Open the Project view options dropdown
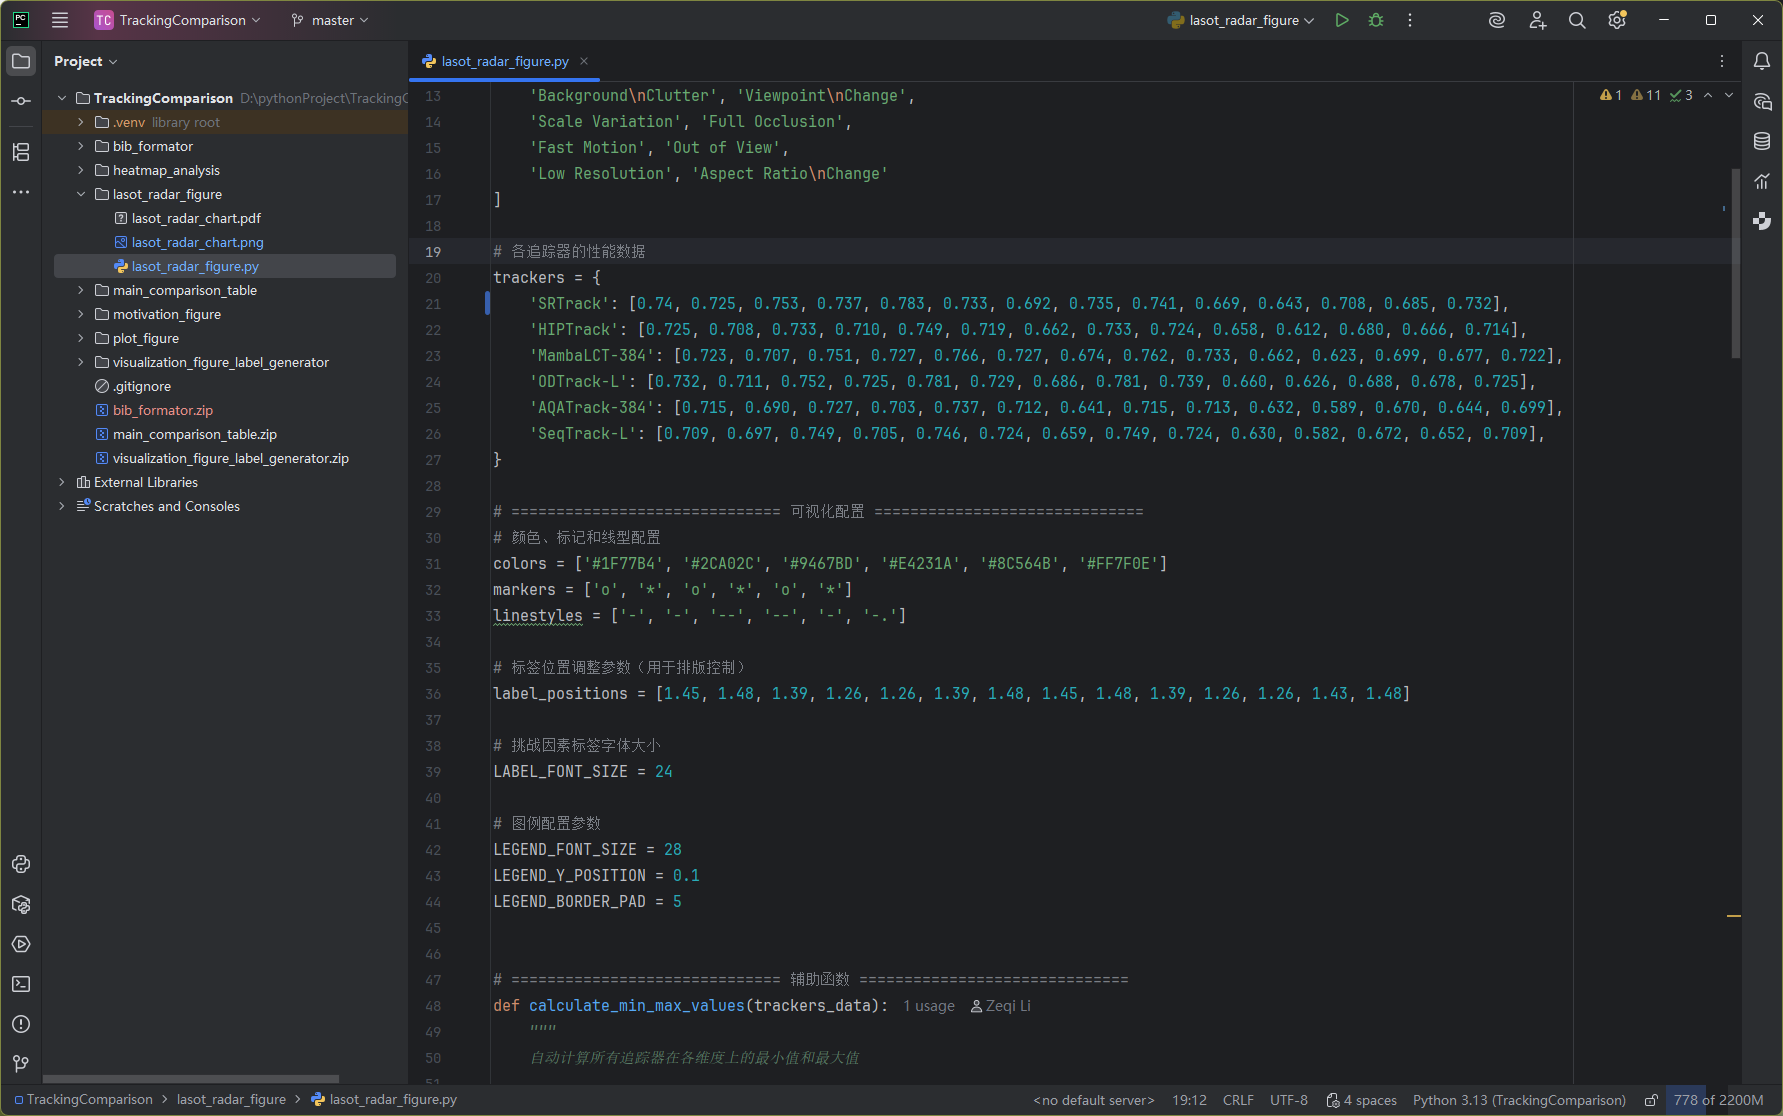The width and height of the screenshot is (1783, 1116). tap(86, 61)
